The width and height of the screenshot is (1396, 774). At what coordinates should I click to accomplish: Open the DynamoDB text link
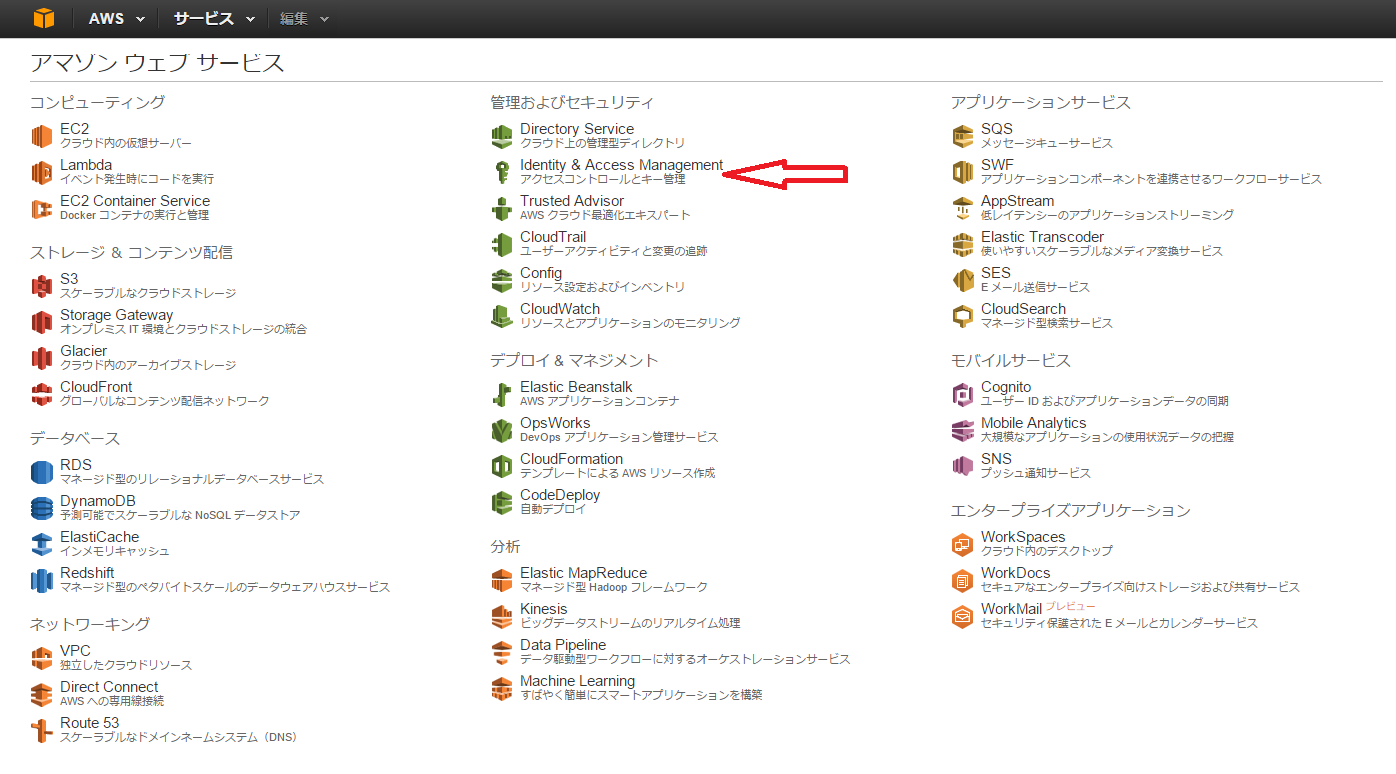tap(97, 501)
